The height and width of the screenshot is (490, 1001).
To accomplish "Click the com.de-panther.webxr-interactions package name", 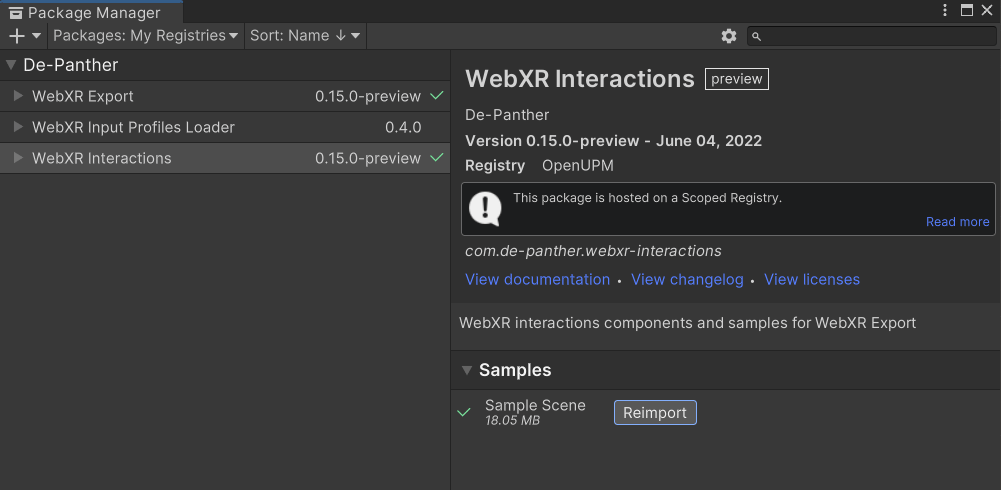I will pyautogui.click(x=593, y=251).
